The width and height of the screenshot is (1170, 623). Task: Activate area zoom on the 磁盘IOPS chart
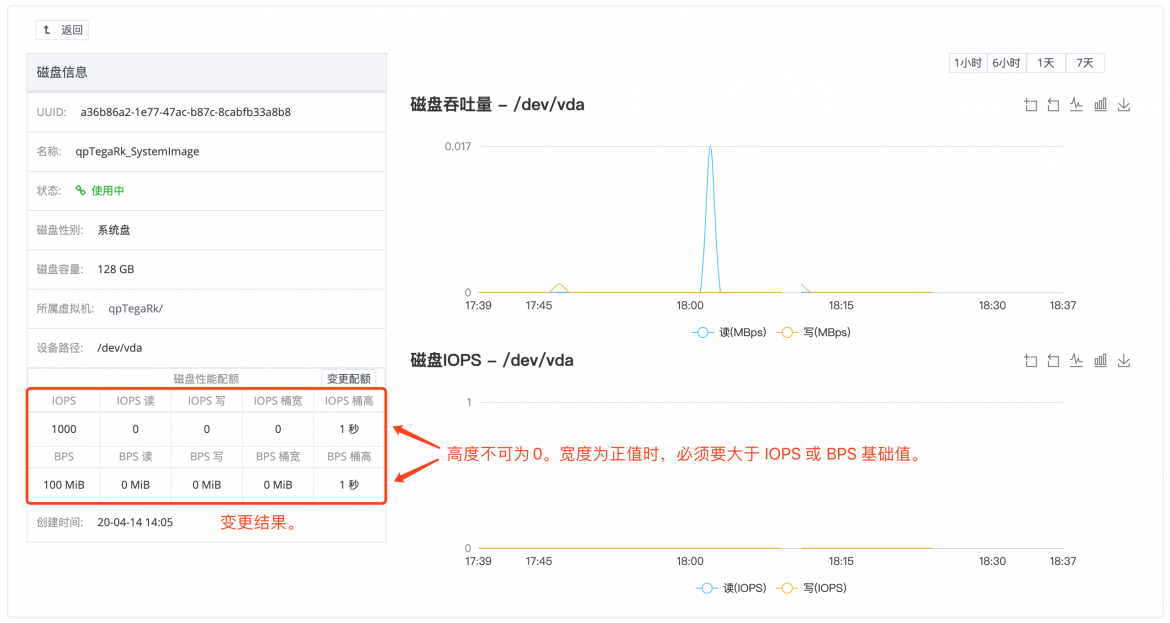[x=1030, y=361]
